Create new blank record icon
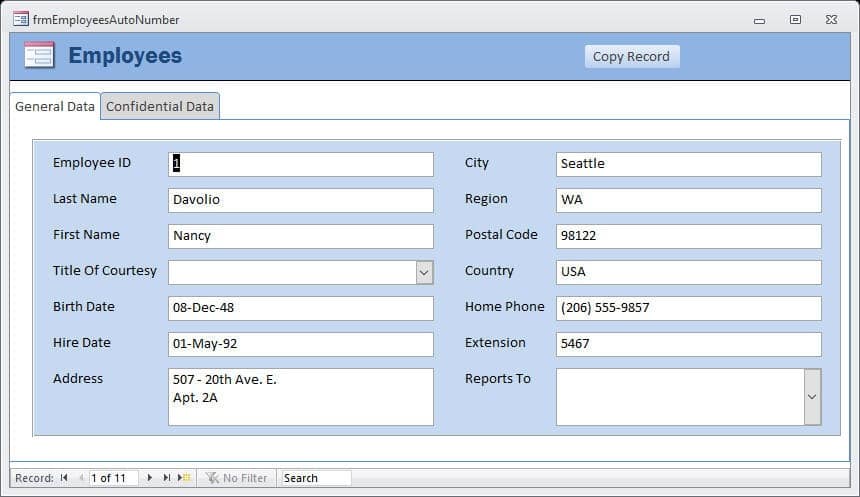860x497 pixels. click(184, 478)
